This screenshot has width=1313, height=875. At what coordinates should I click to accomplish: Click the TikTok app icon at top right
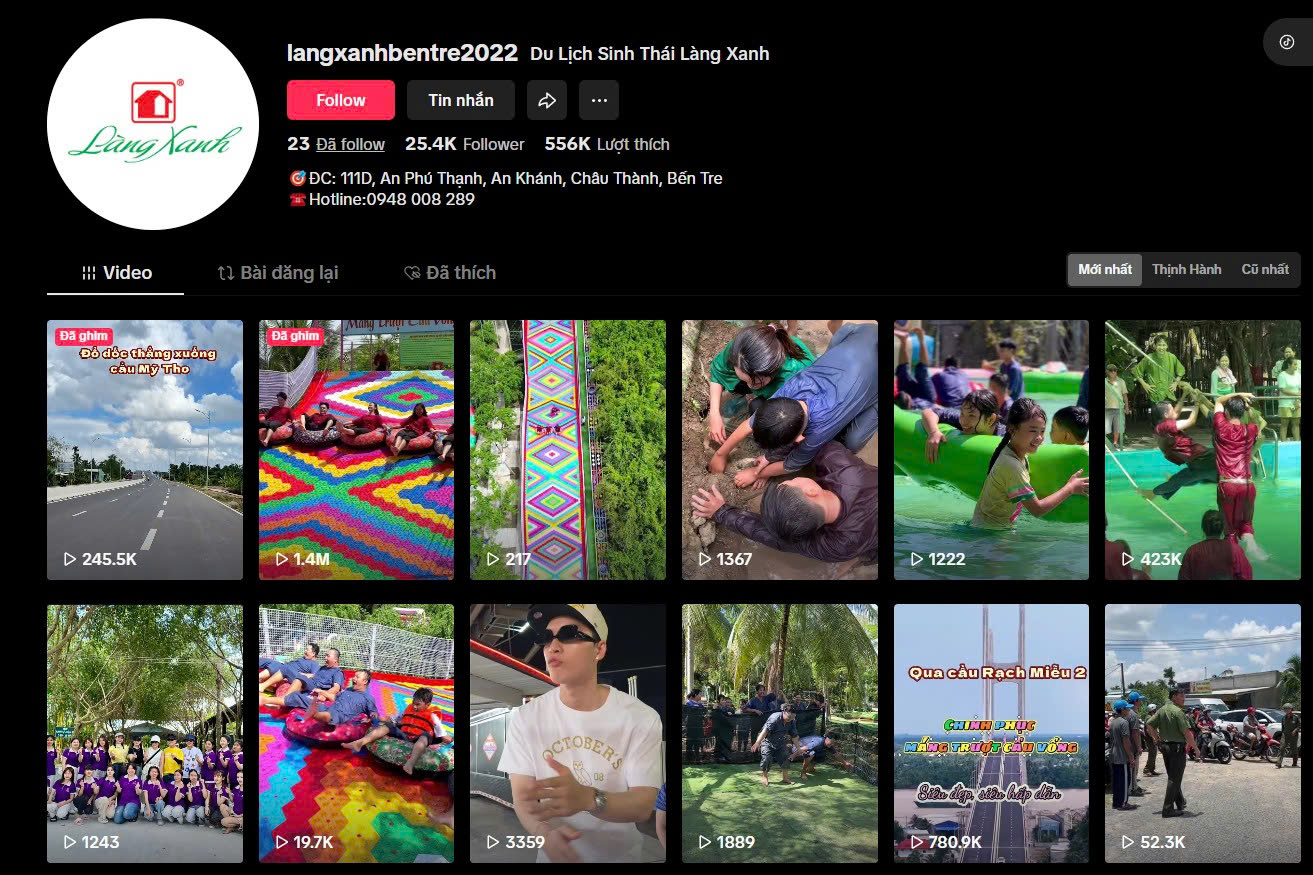click(x=1287, y=42)
